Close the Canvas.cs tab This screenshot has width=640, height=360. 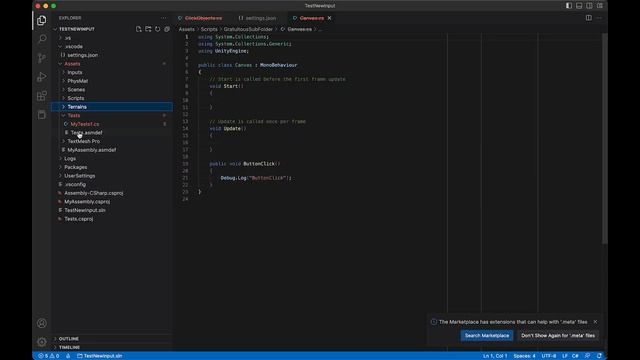pos(329,18)
